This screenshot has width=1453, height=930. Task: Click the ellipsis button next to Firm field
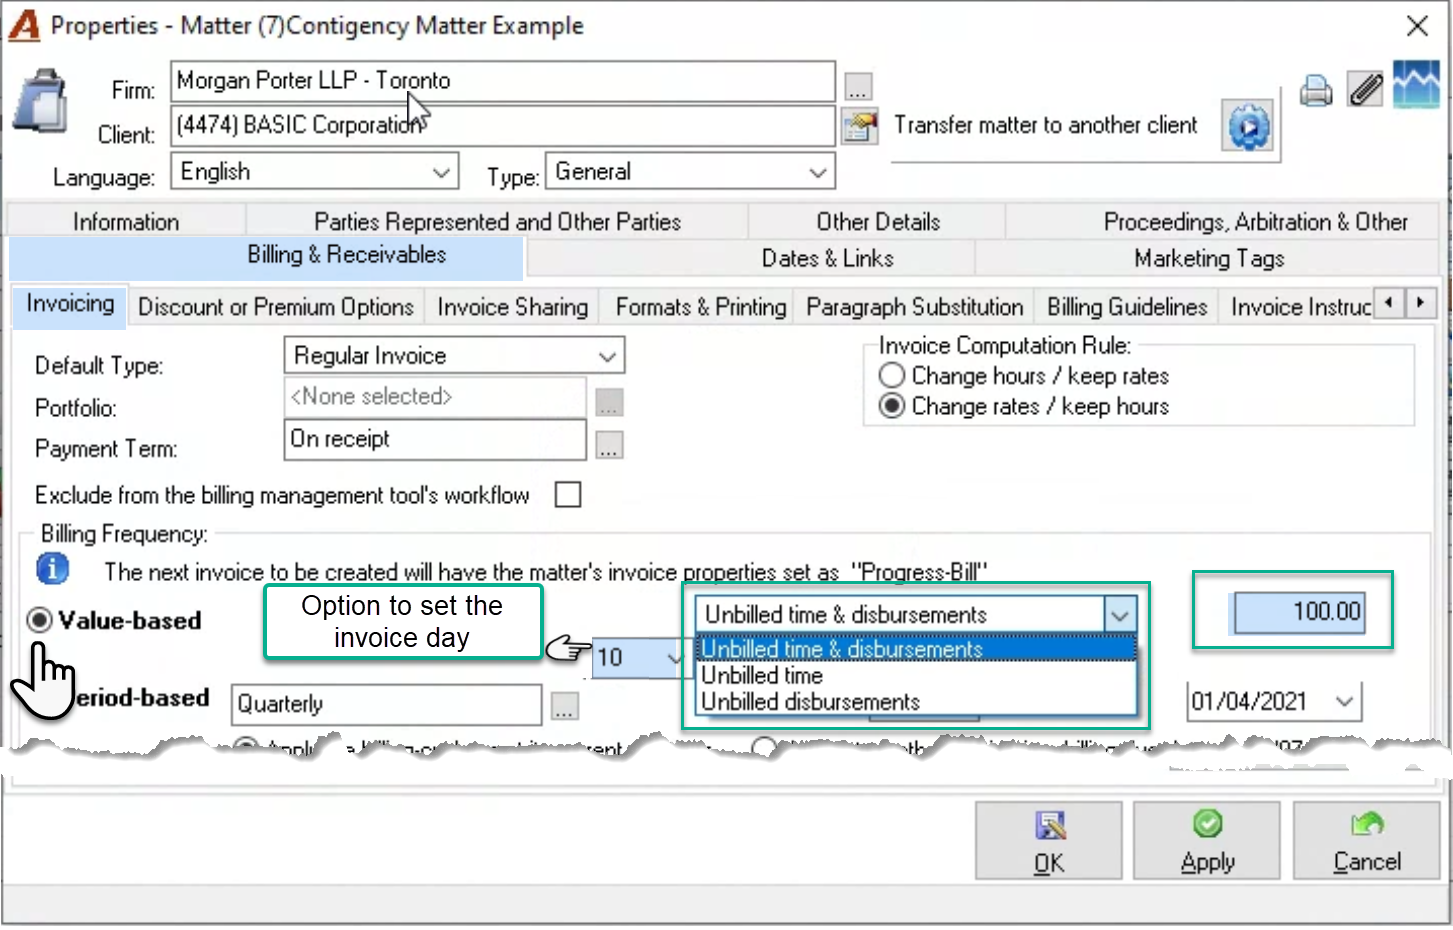(858, 87)
